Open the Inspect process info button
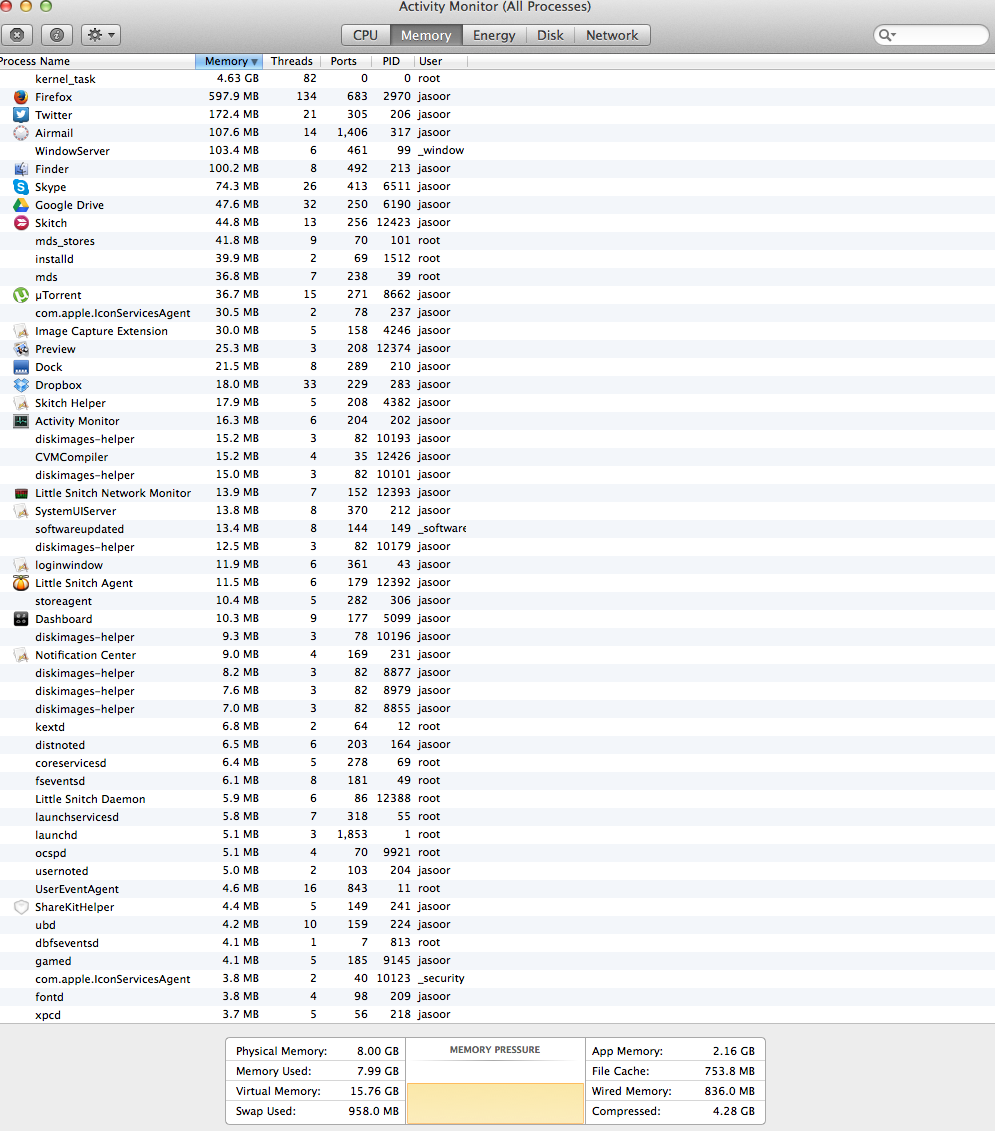Image resolution: width=995 pixels, height=1131 pixels. [57, 35]
